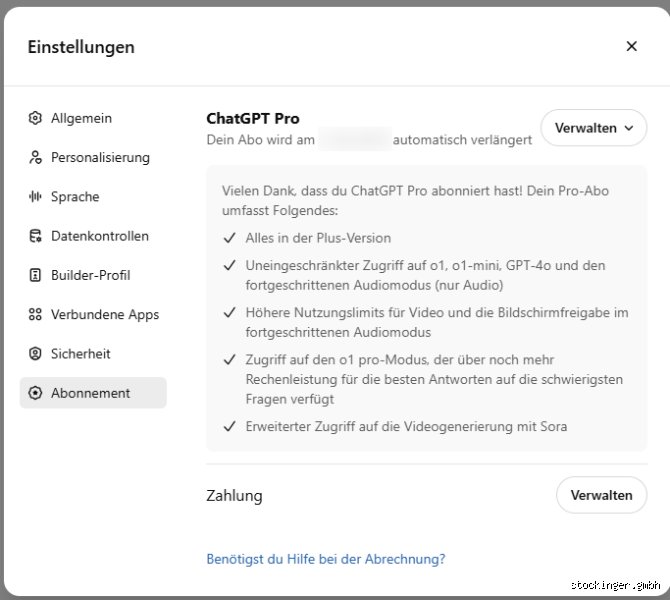Click the 'Uneingeschränkter Zugriff auf o1, o1-mini' text
The height and width of the screenshot is (600, 670).
coord(425,275)
